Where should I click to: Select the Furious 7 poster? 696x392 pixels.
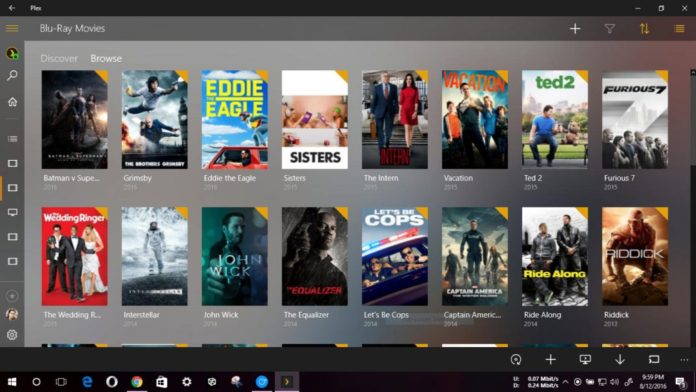click(635, 119)
